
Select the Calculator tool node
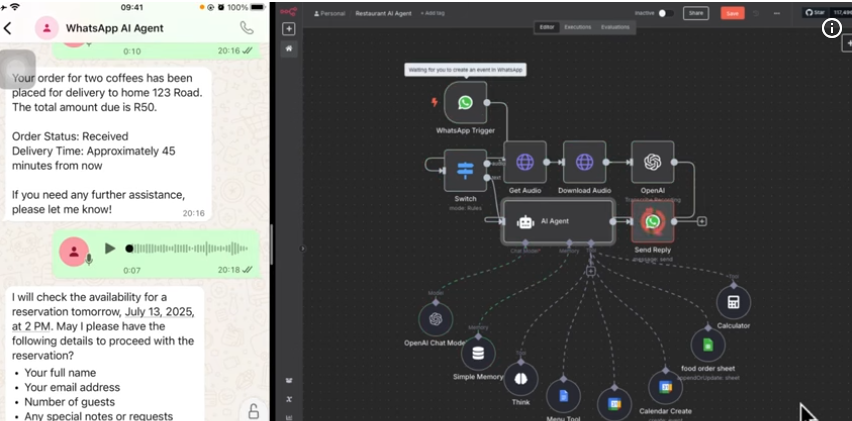(x=733, y=302)
